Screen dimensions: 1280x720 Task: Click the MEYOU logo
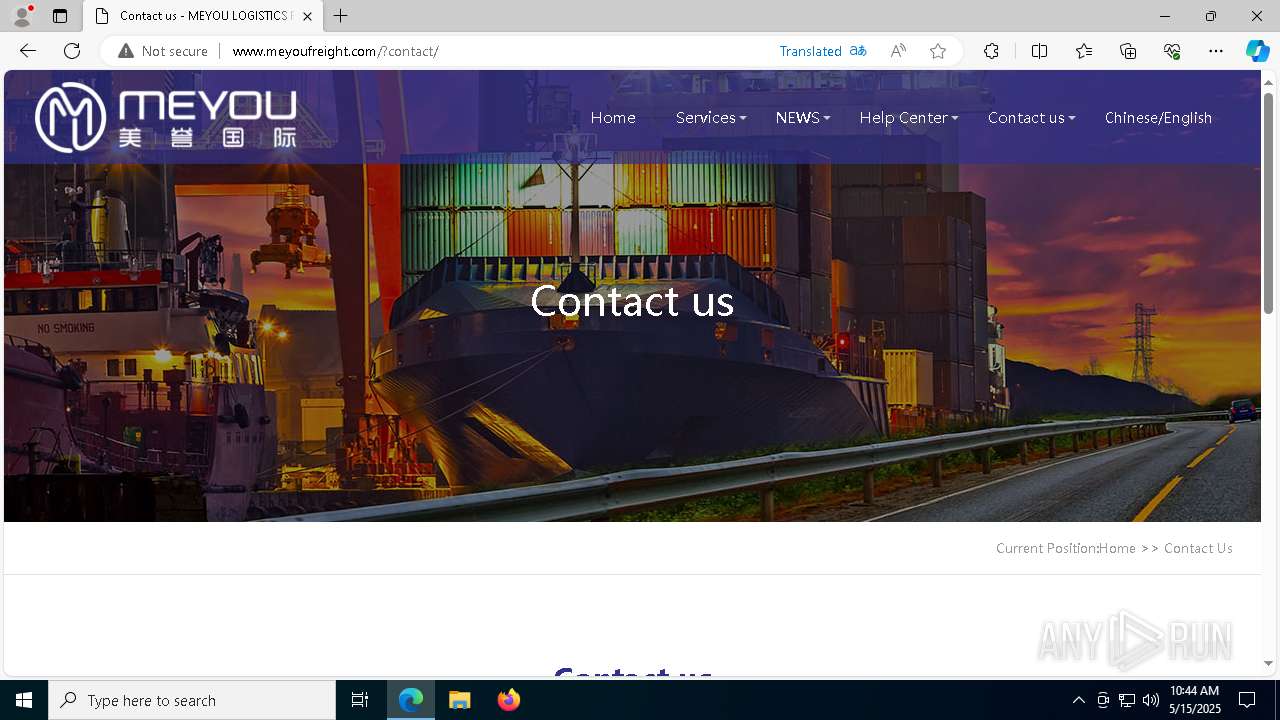[166, 117]
